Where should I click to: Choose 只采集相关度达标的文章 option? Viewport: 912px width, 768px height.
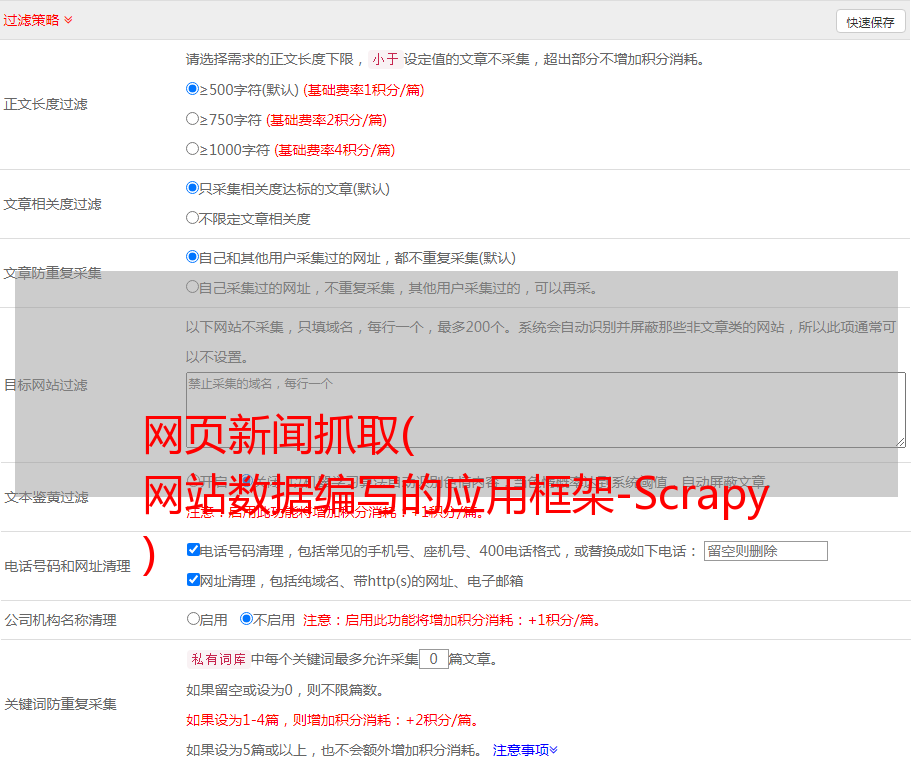tap(192, 188)
